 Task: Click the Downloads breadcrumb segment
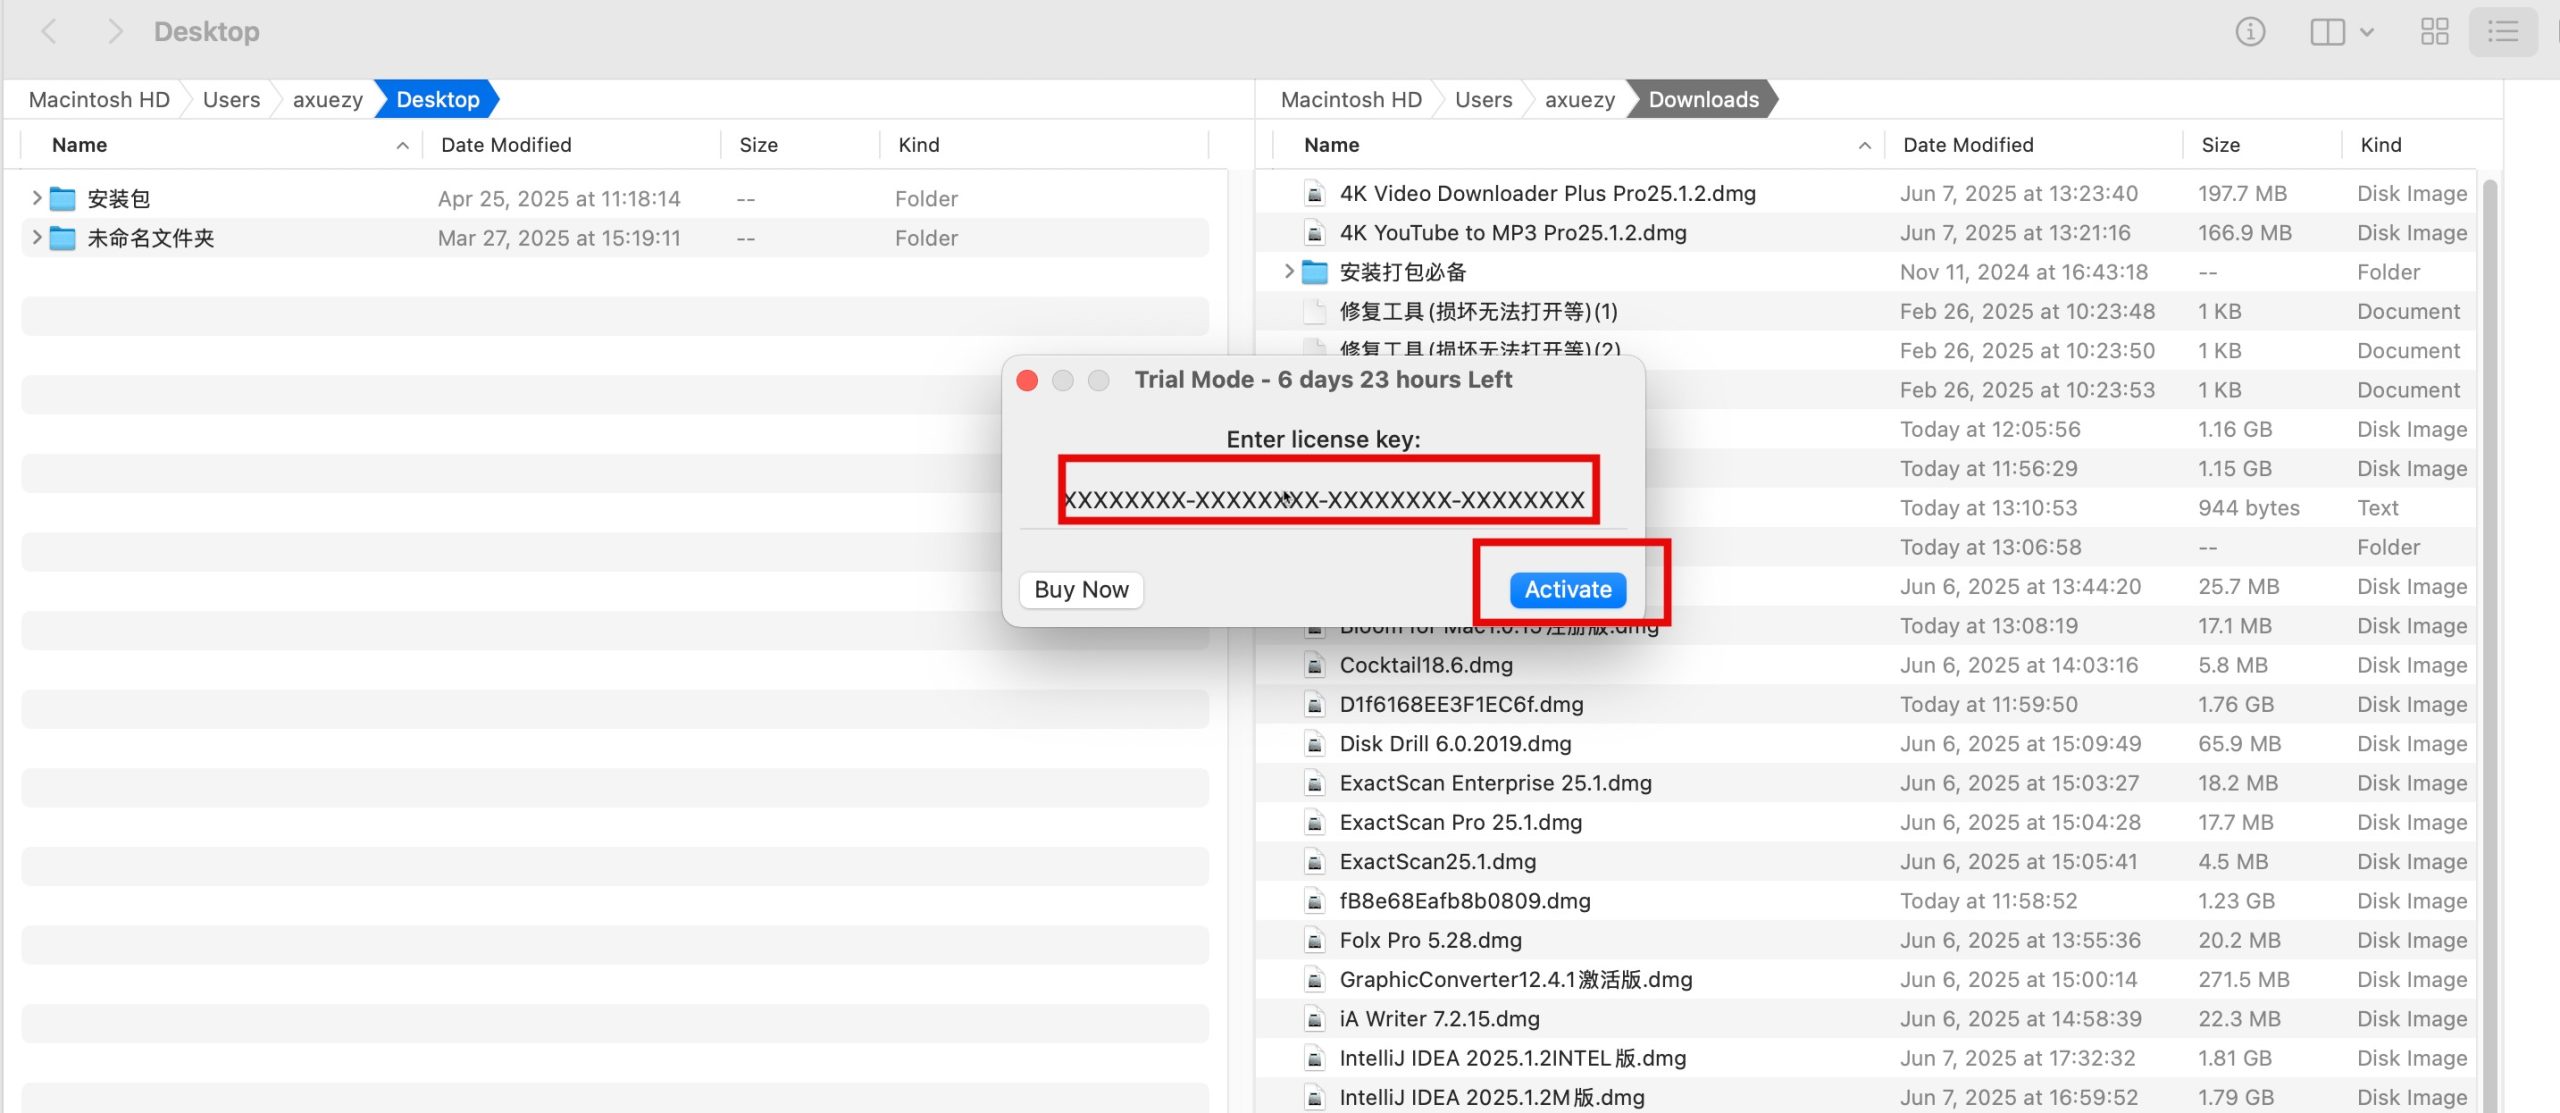pyautogui.click(x=1702, y=100)
